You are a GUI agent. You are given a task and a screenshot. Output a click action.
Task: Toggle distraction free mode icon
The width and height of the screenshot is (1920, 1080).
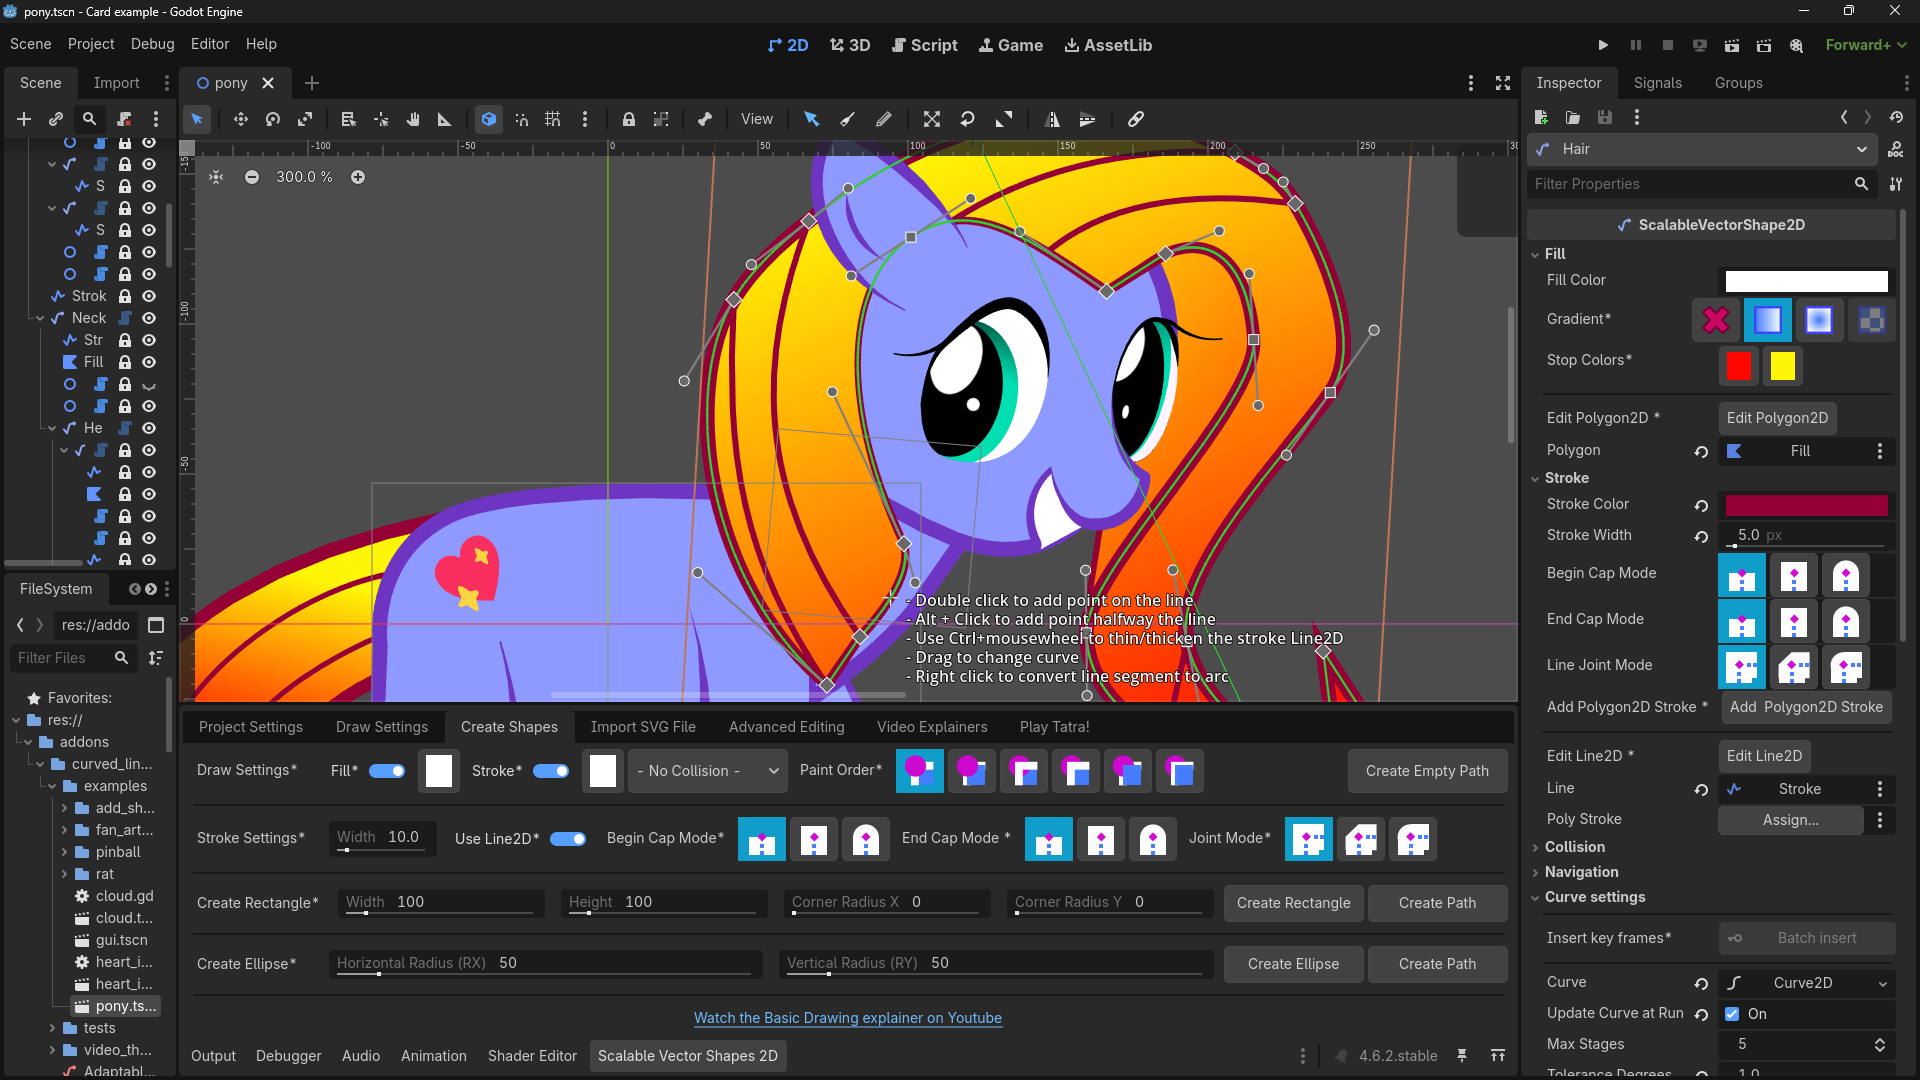coord(1503,83)
